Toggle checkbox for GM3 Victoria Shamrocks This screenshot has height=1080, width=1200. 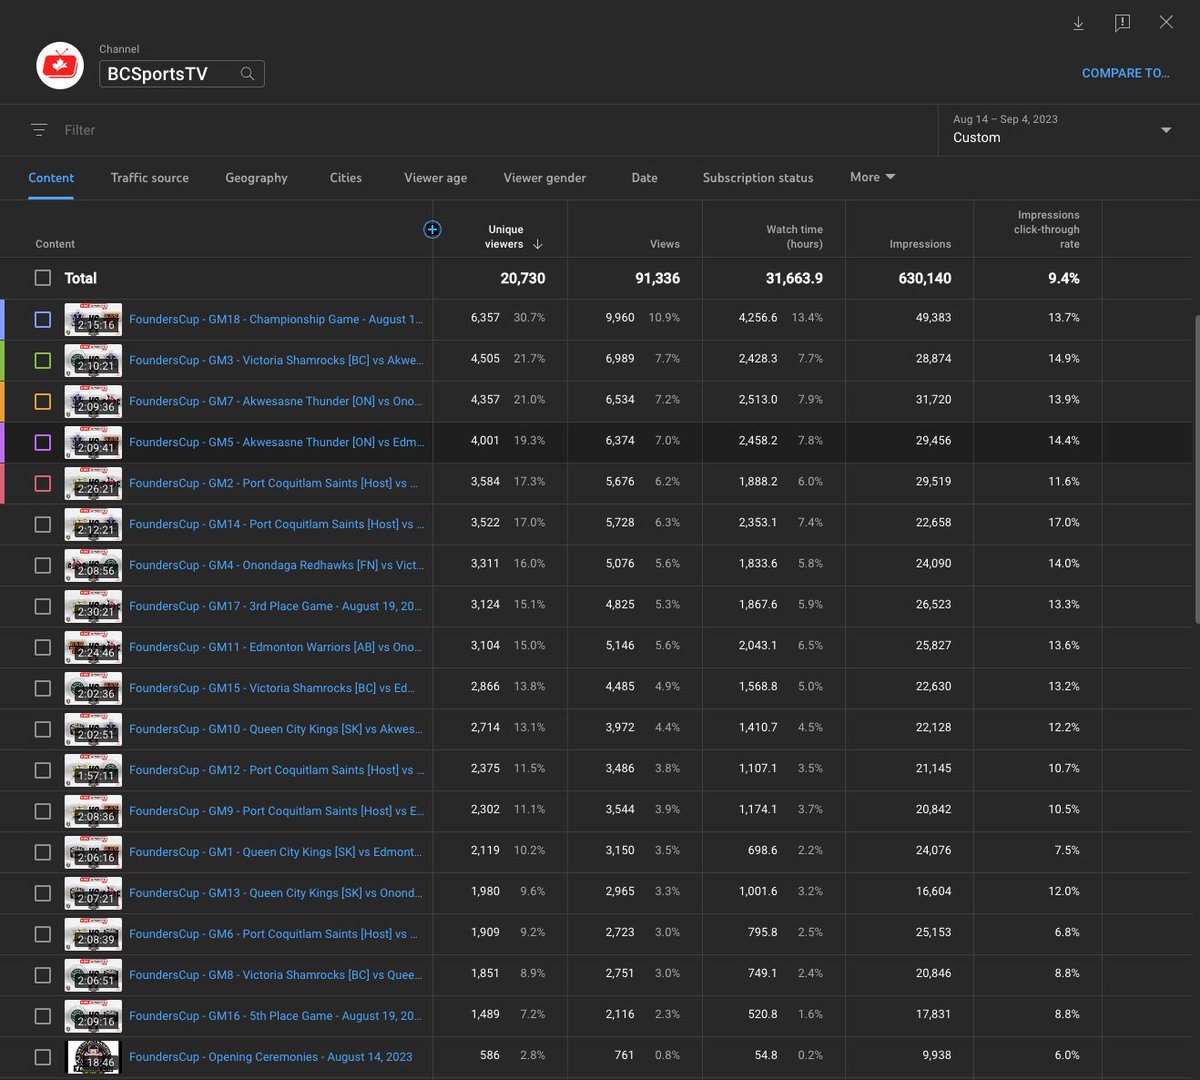click(43, 360)
